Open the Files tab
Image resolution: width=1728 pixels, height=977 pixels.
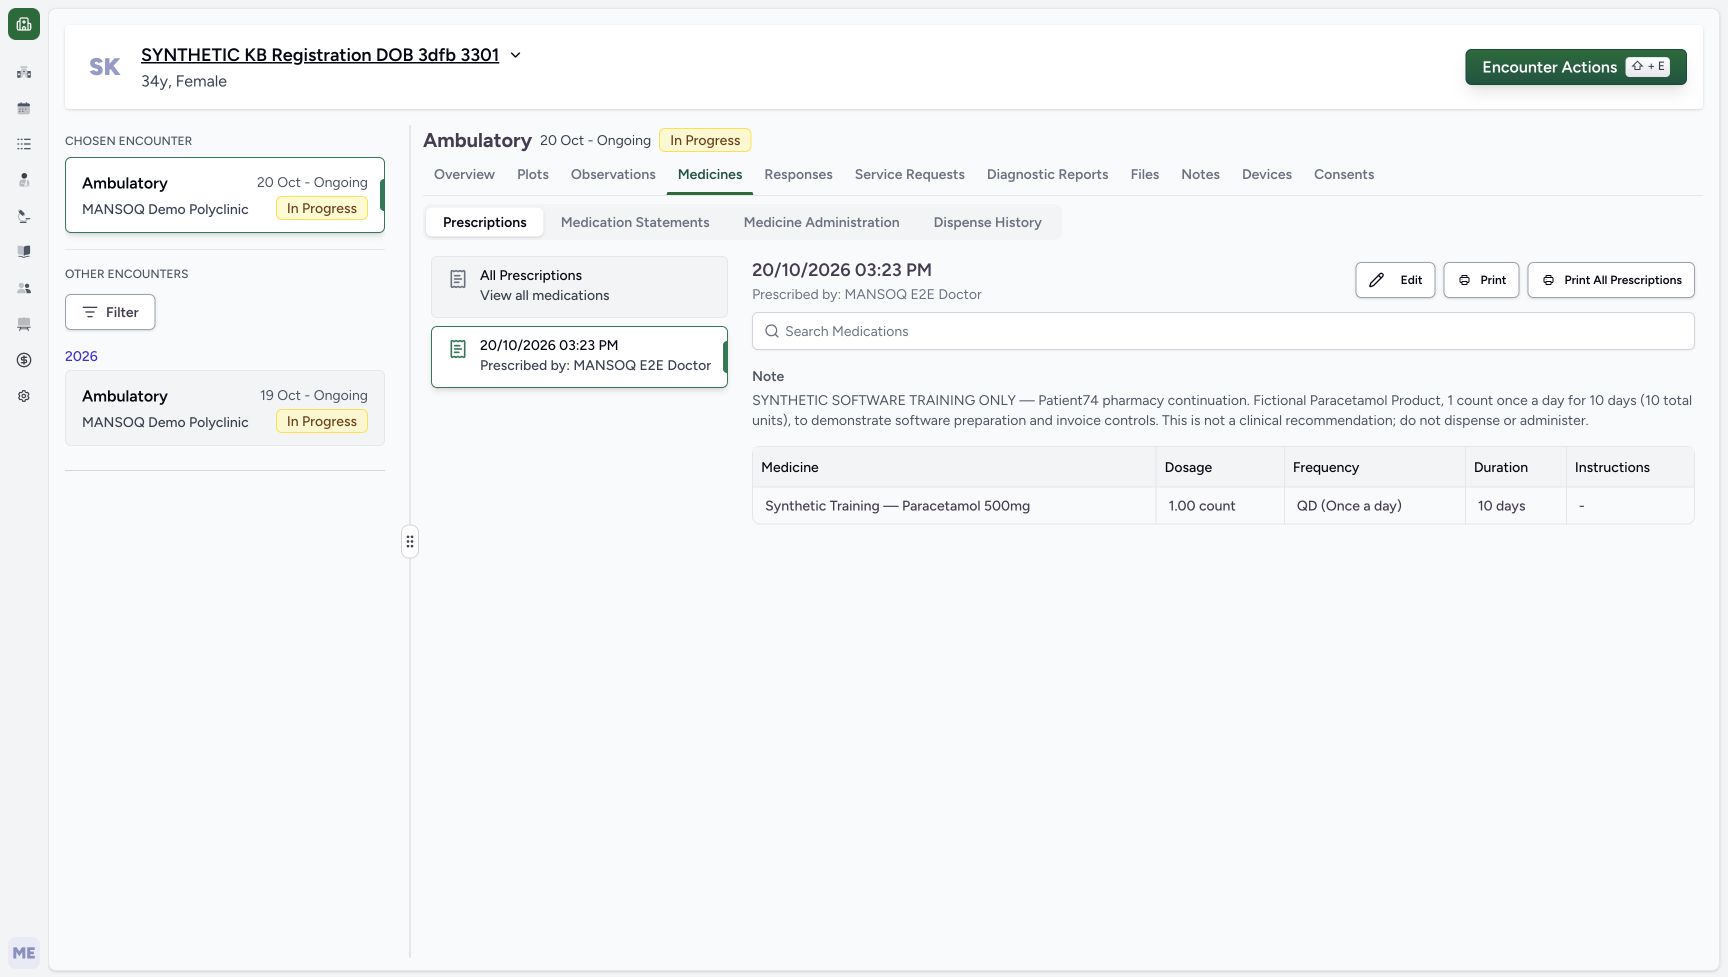click(x=1145, y=174)
